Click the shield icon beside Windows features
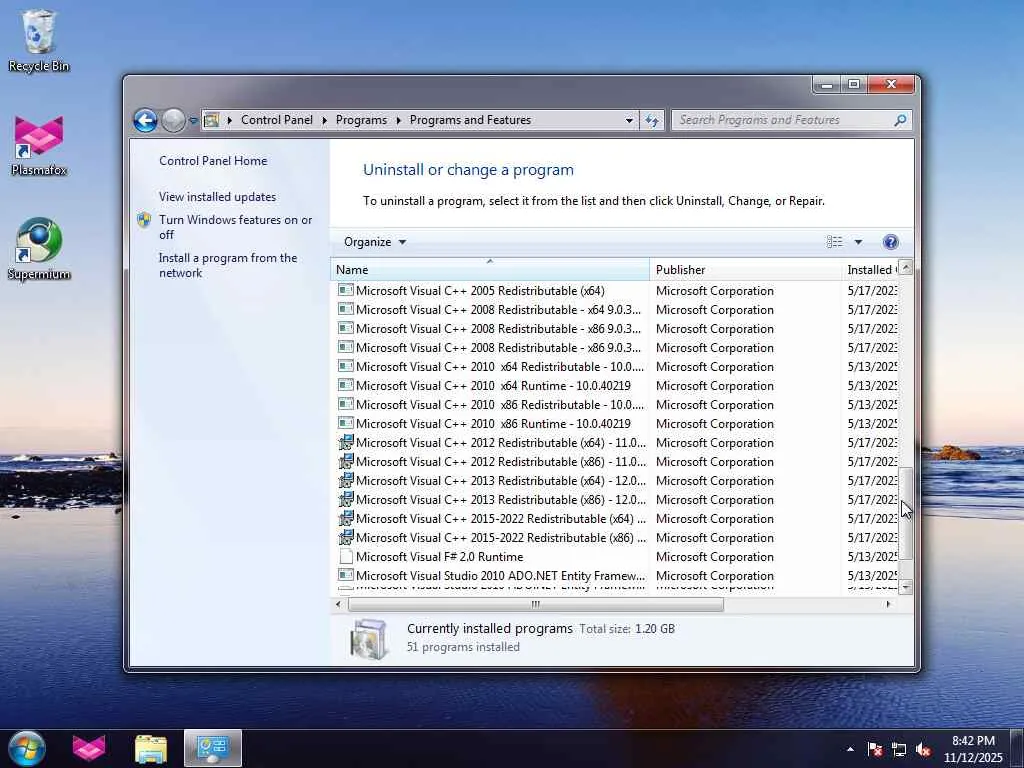The height and width of the screenshot is (768, 1024). coord(144,220)
